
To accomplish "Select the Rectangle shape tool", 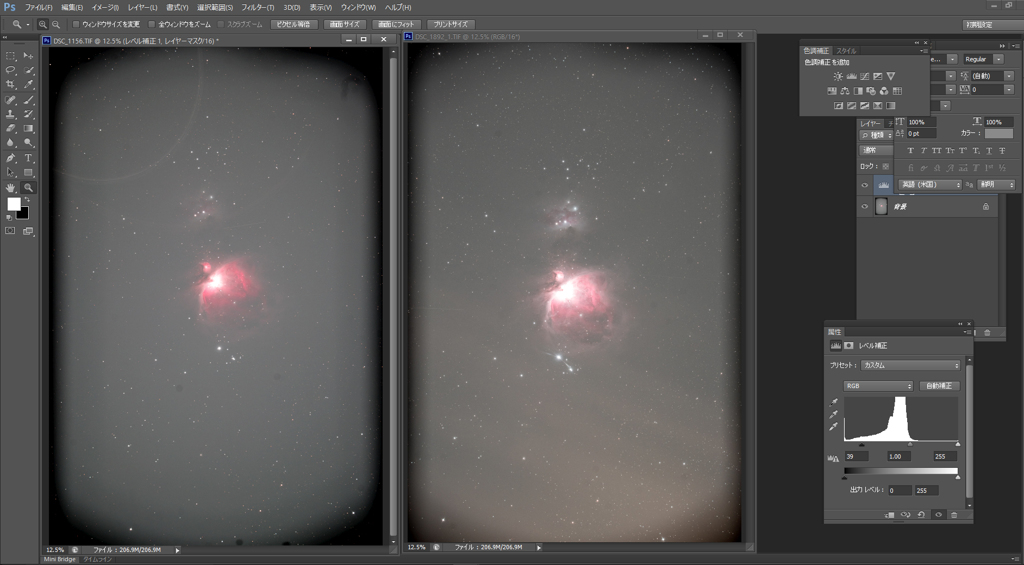I will 28,172.
